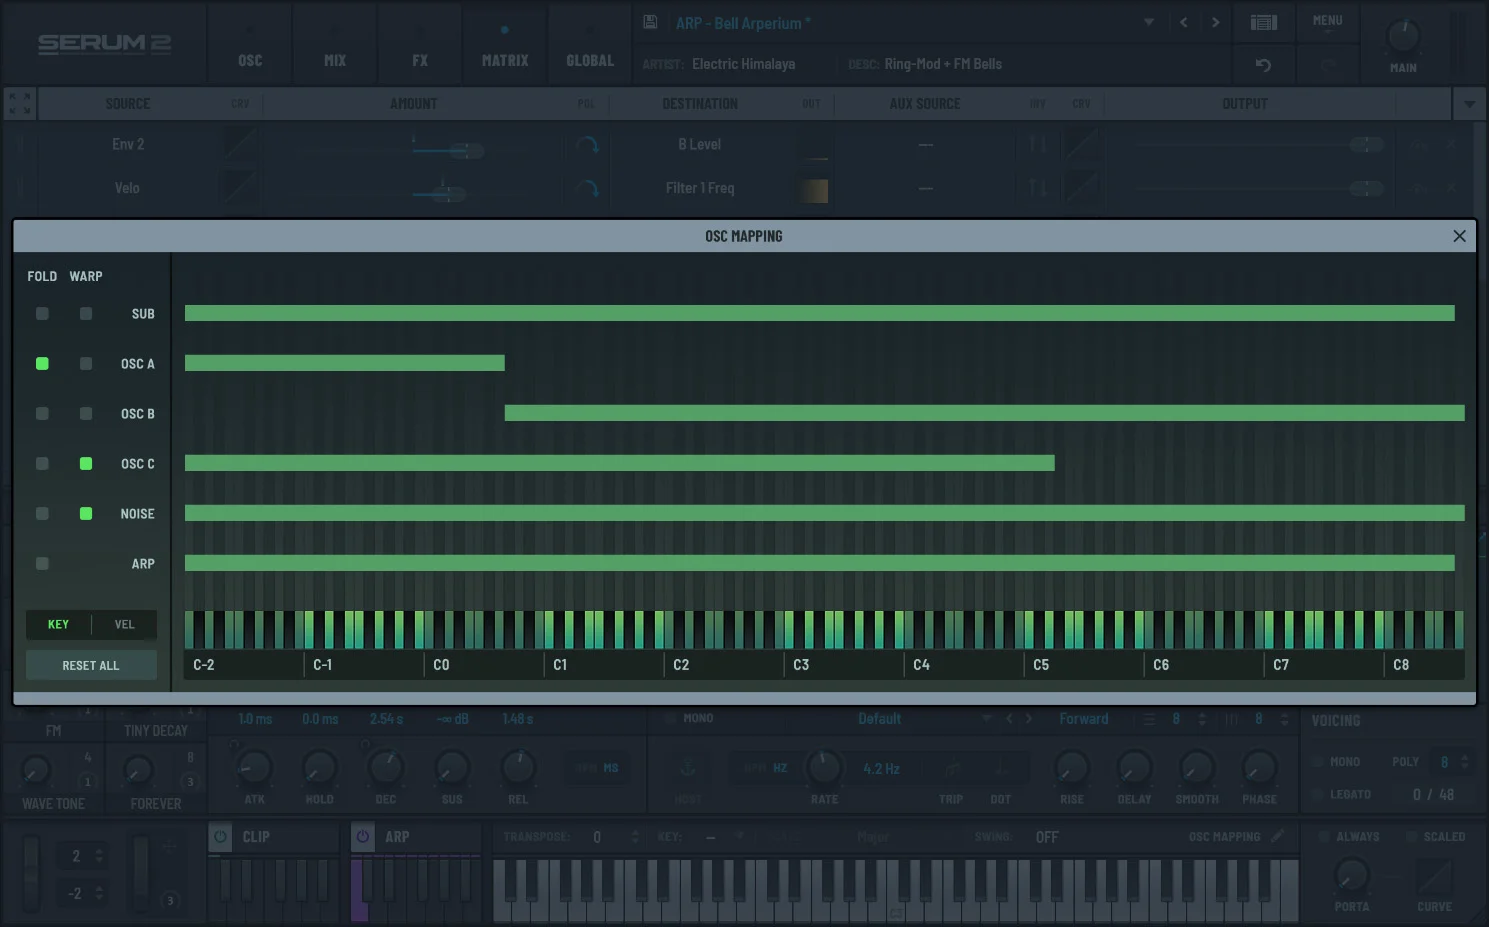Save the preset with the floppy disk icon
Viewport: 1489px width, 927px height.
tap(650, 22)
